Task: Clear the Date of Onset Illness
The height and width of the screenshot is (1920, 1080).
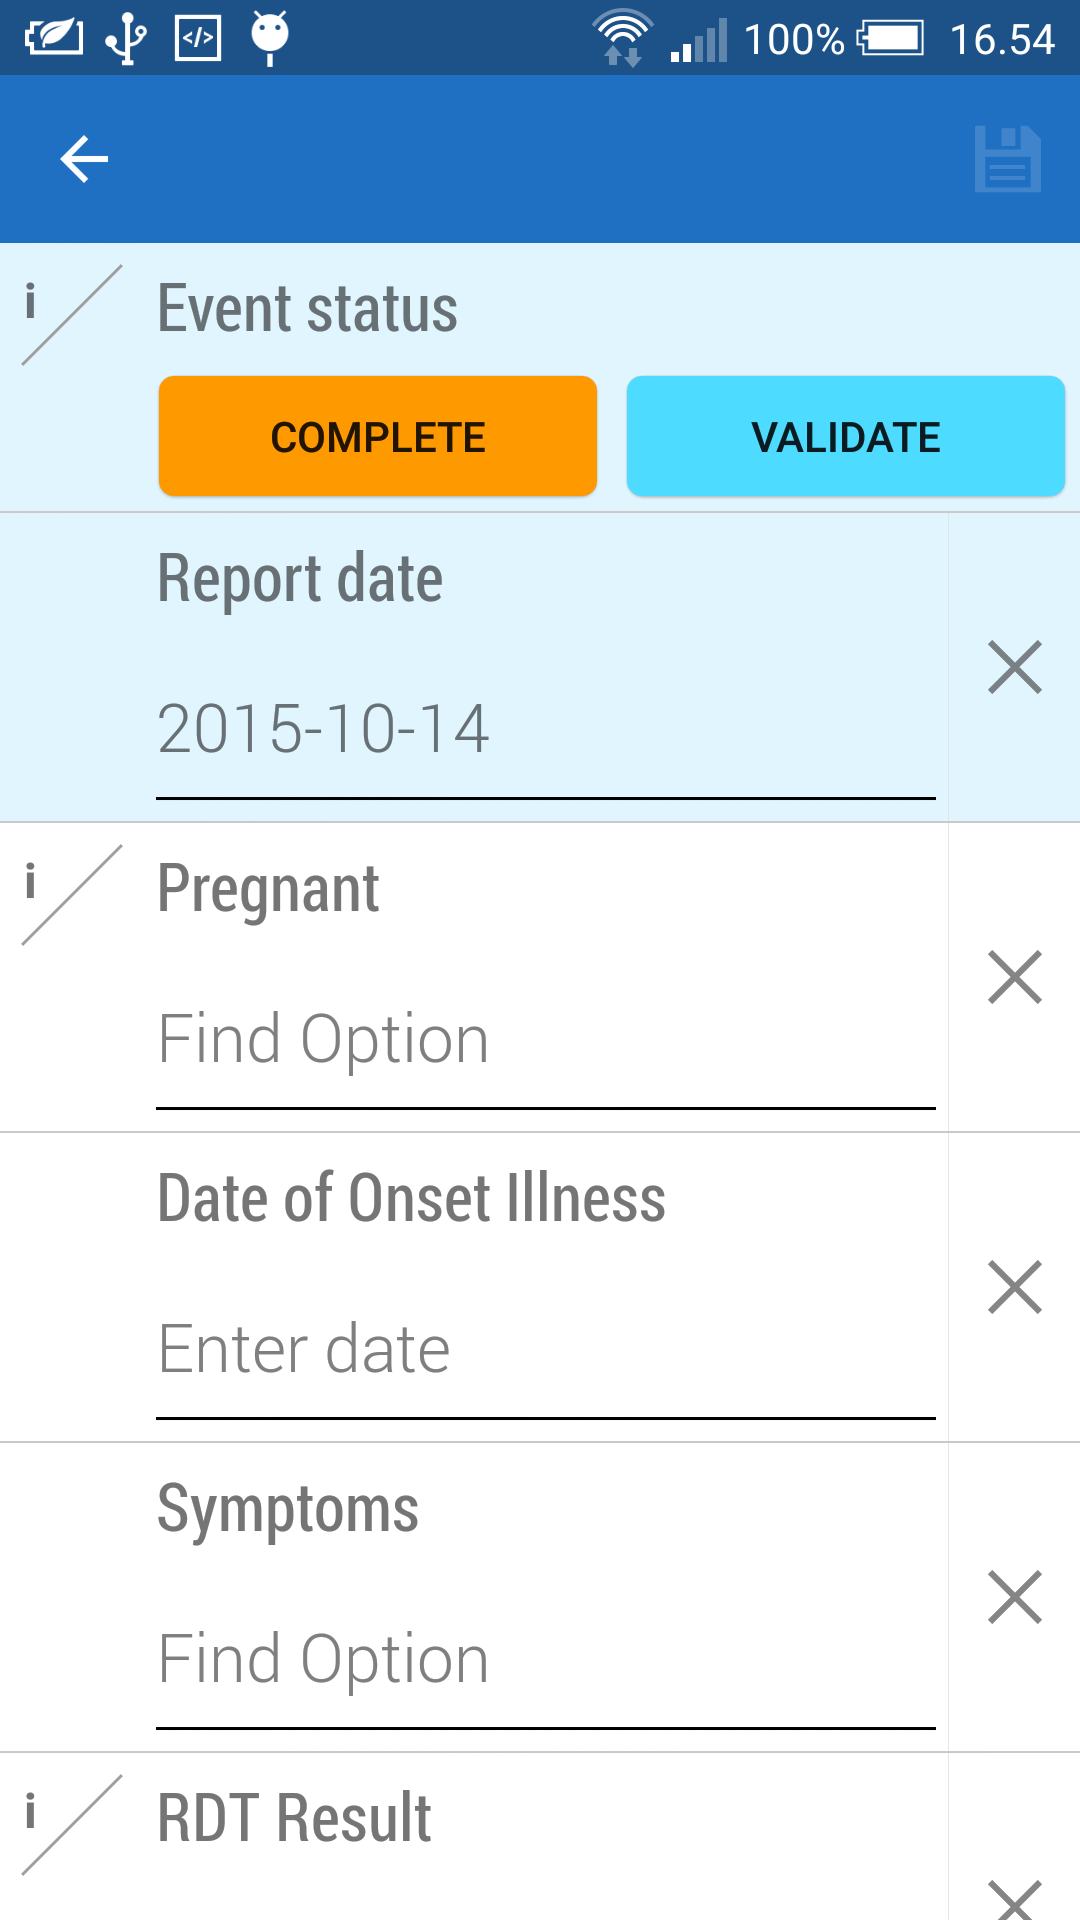Action: click(x=1014, y=1287)
